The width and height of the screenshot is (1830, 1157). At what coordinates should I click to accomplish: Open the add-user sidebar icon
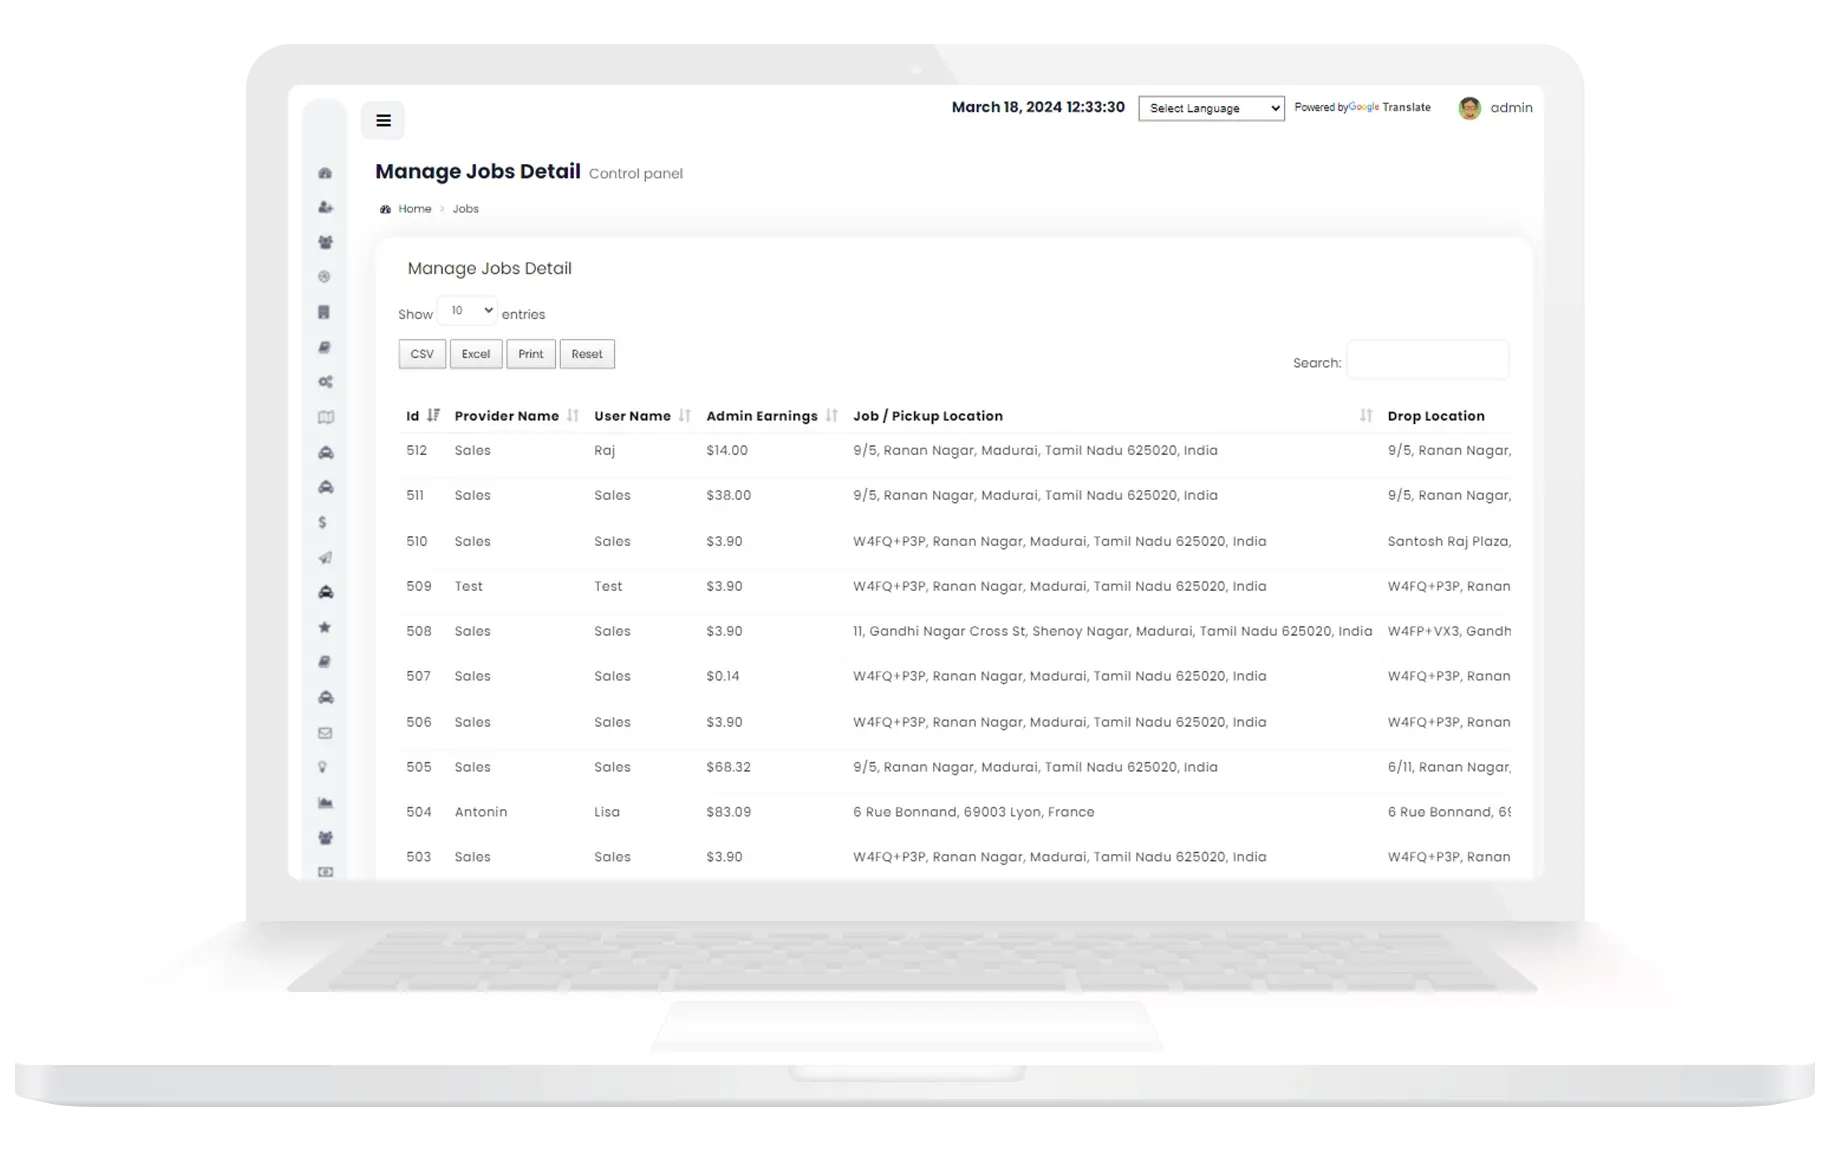pyautogui.click(x=325, y=208)
